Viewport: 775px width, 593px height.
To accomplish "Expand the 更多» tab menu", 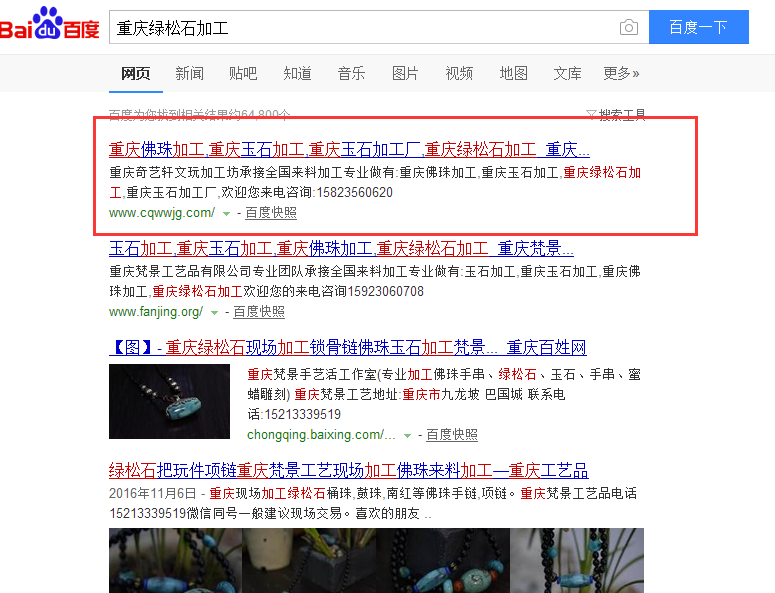I will coord(621,74).
